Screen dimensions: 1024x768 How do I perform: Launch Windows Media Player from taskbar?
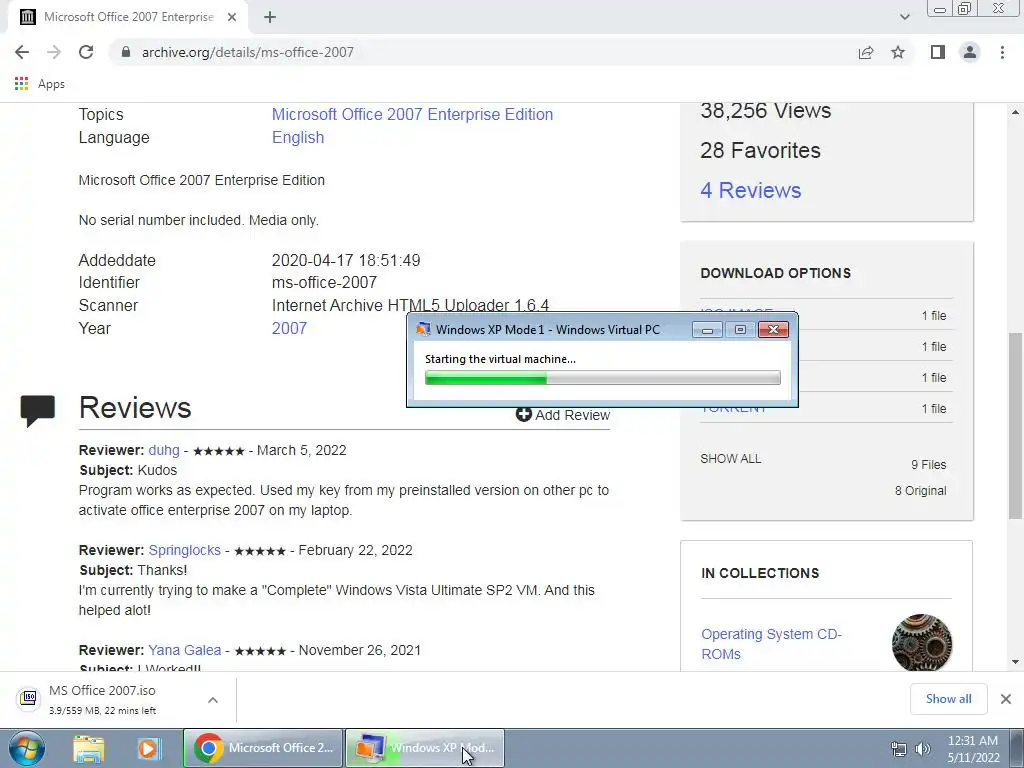click(x=148, y=748)
